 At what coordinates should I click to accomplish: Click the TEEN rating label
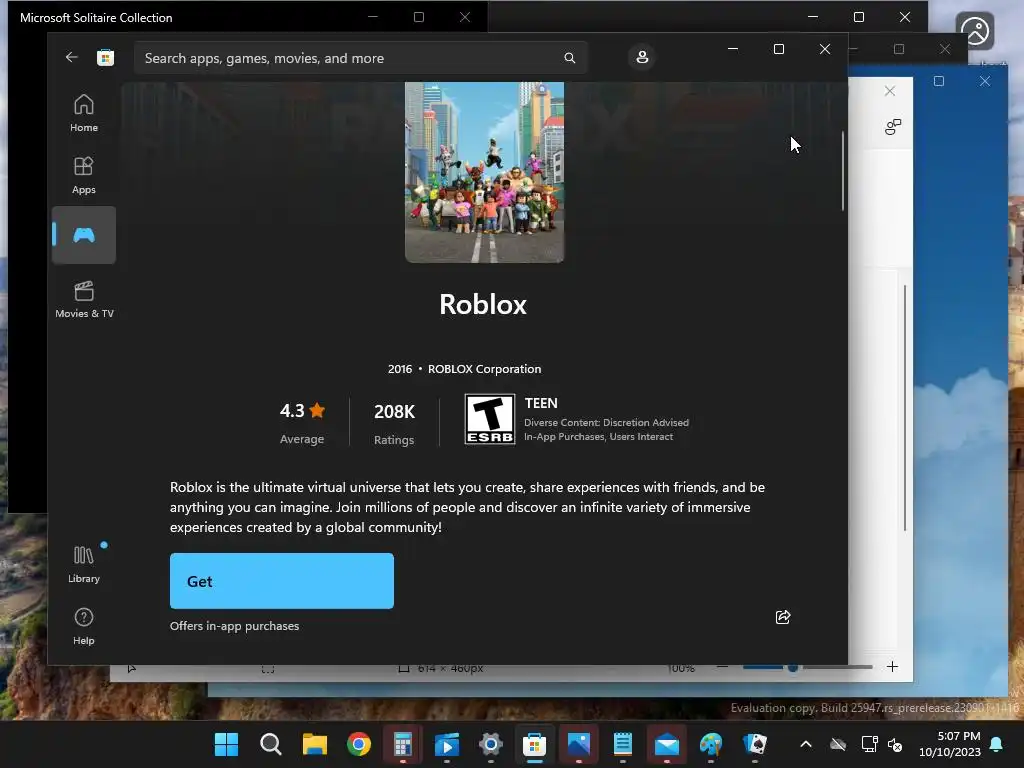point(541,403)
